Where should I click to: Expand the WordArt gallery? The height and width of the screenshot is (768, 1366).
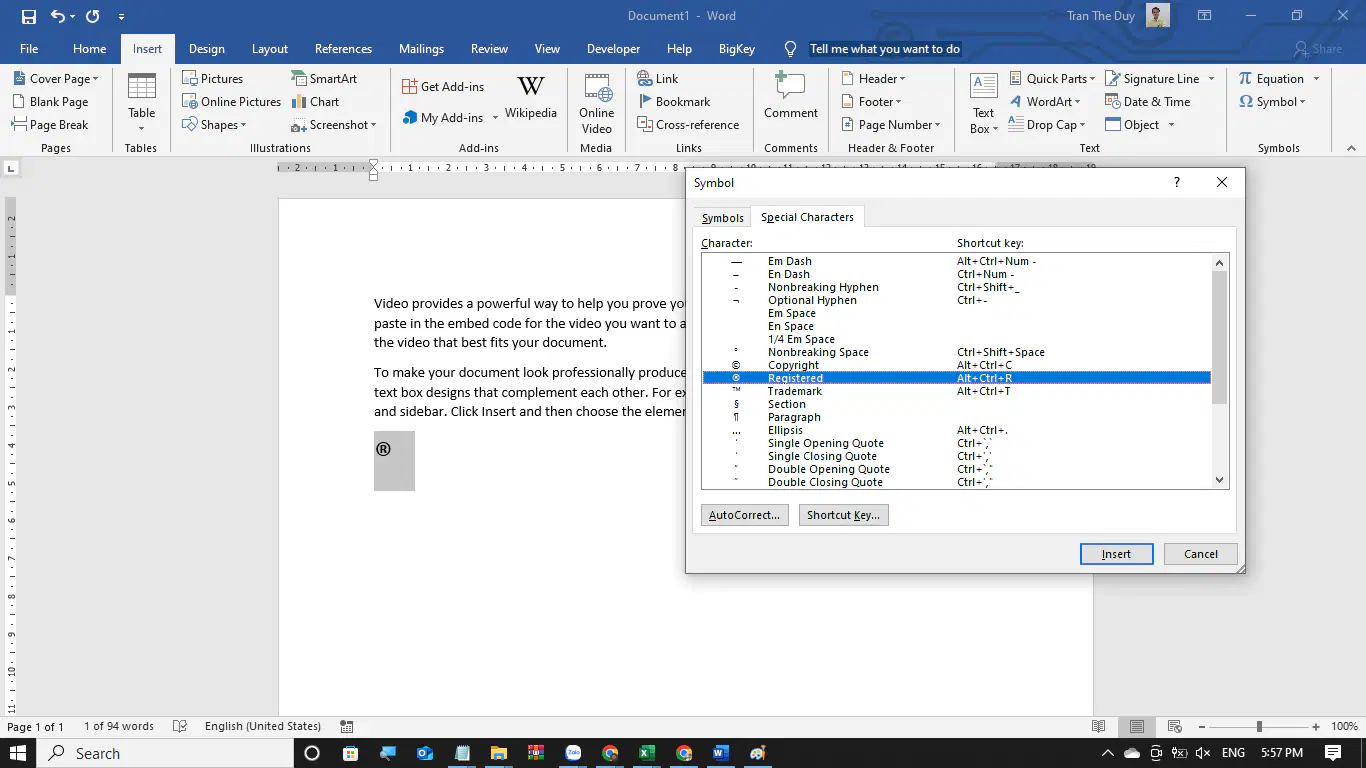click(1044, 102)
